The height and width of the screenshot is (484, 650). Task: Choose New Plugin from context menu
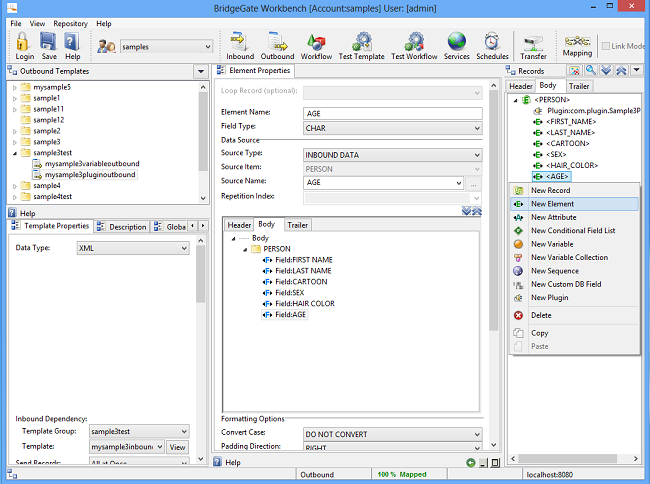tap(575, 298)
